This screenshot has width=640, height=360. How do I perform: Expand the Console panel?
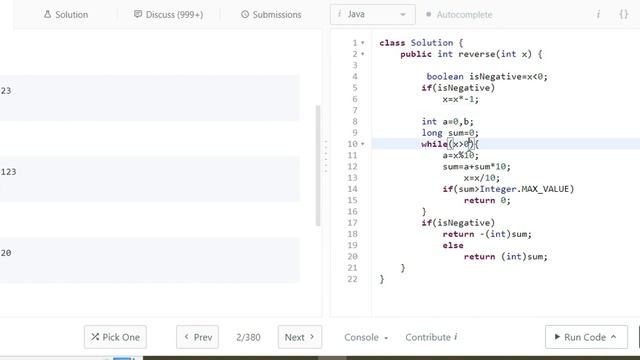tap(366, 338)
